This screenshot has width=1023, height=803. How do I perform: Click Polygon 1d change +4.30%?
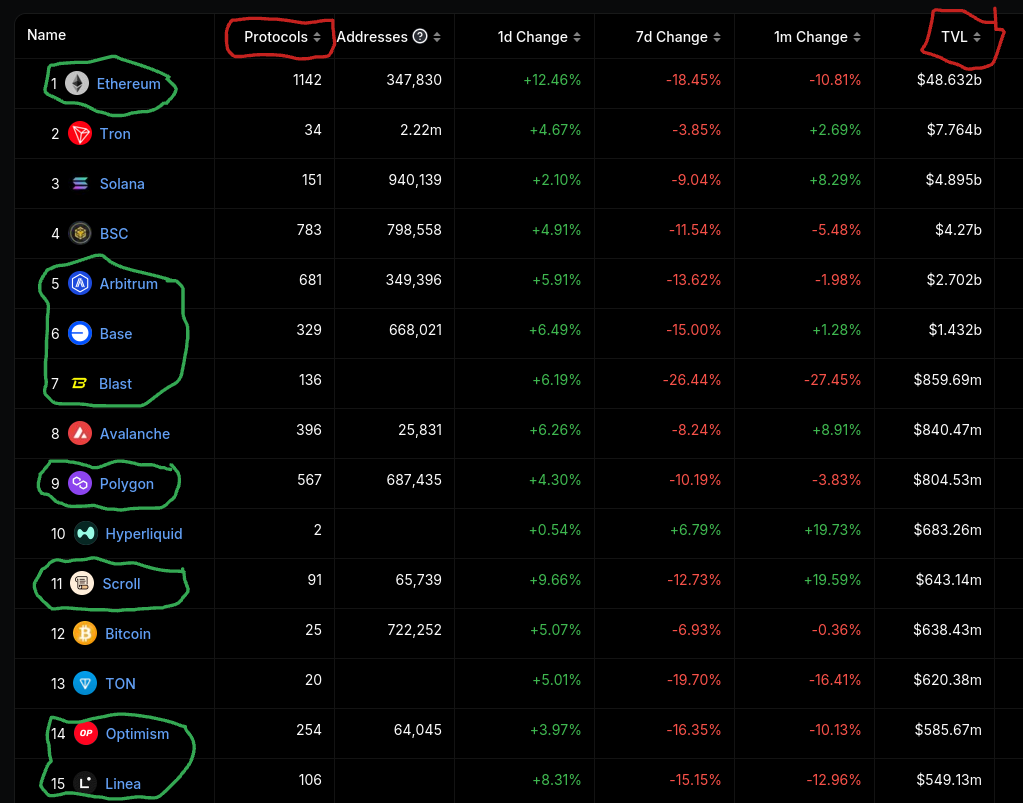pyautogui.click(x=557, y=479)
